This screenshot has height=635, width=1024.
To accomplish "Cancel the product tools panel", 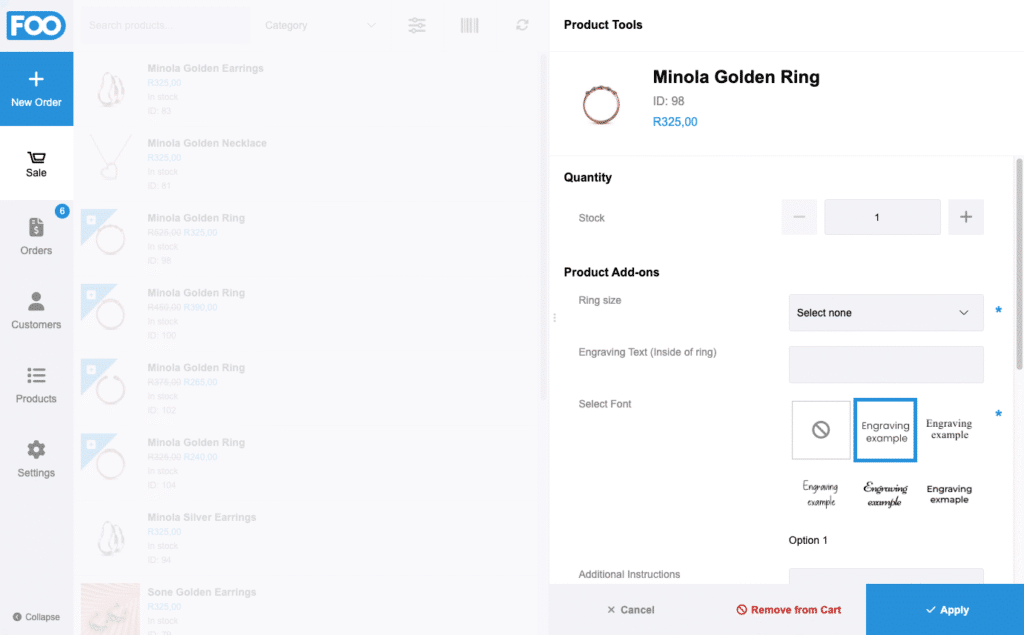I will 630,610.
